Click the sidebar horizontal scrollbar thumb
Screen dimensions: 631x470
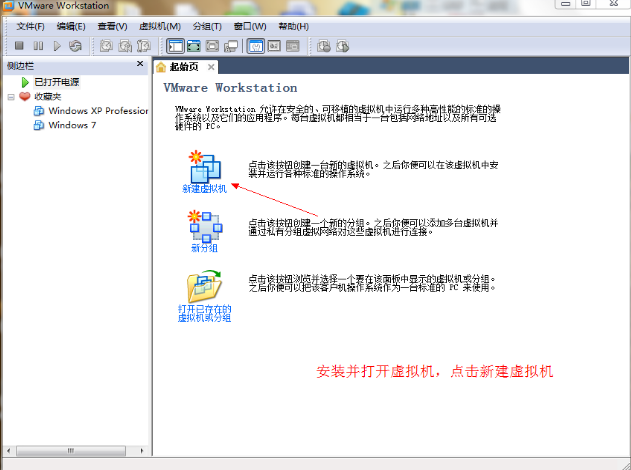click(71, 451)
